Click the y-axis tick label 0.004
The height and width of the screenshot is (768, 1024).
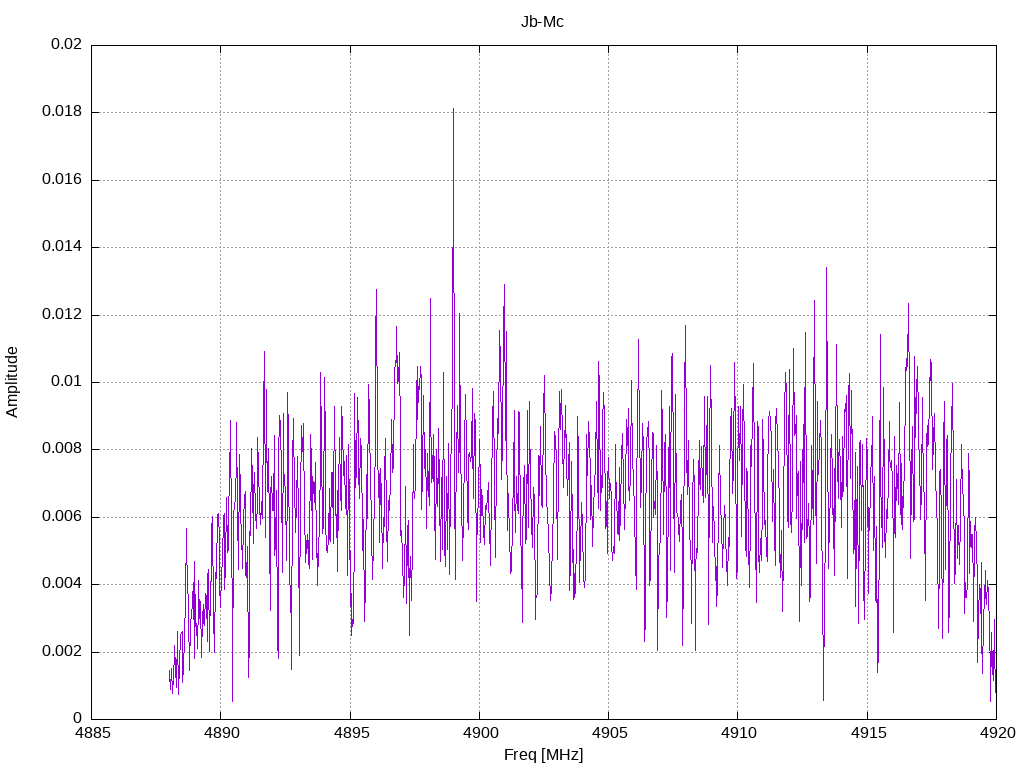coord(62,584)
